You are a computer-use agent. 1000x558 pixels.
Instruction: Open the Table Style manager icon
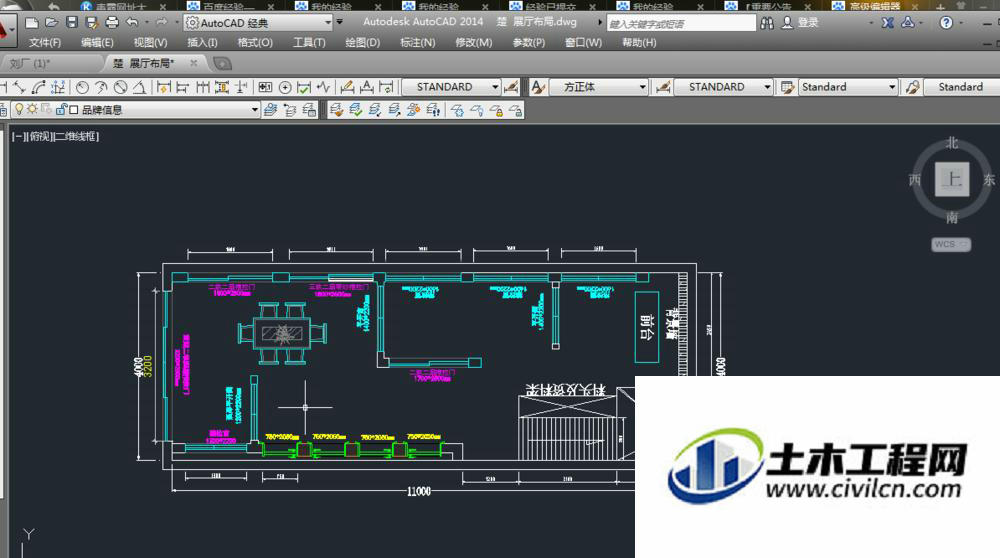(x=788, y=87)
